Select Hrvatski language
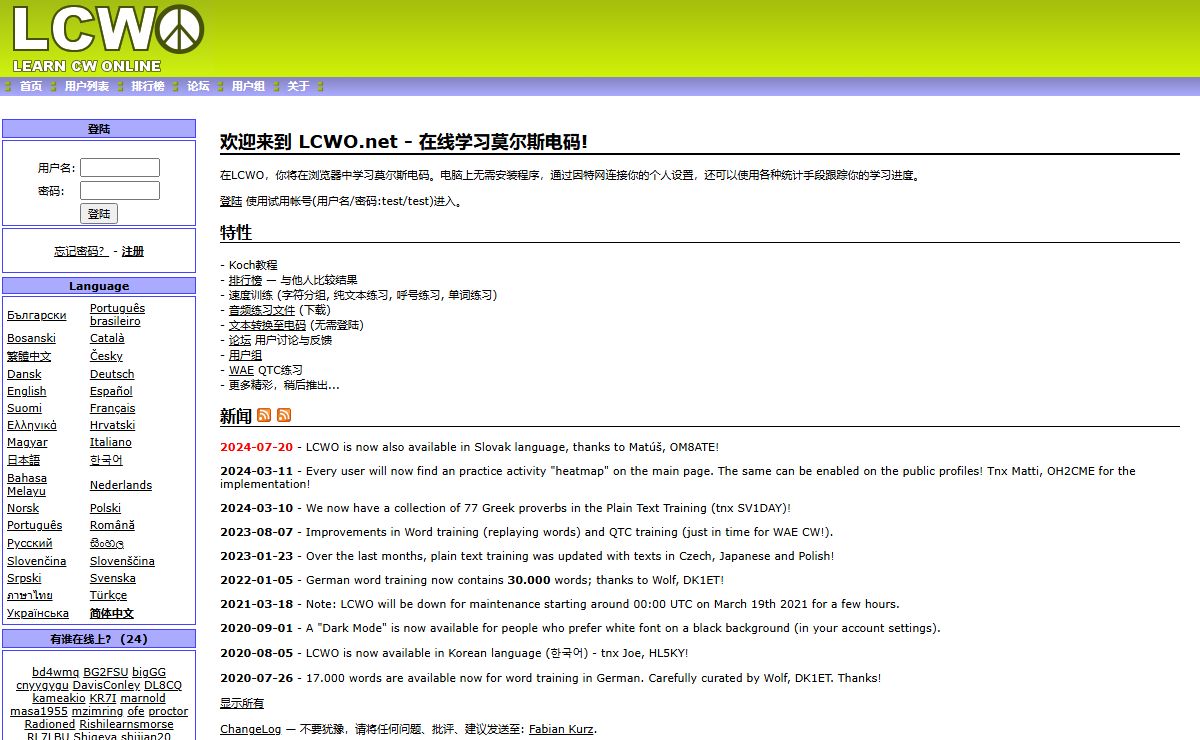This screenshot has height=740, width=1200. pyautogui.click(x=112, y=425)
